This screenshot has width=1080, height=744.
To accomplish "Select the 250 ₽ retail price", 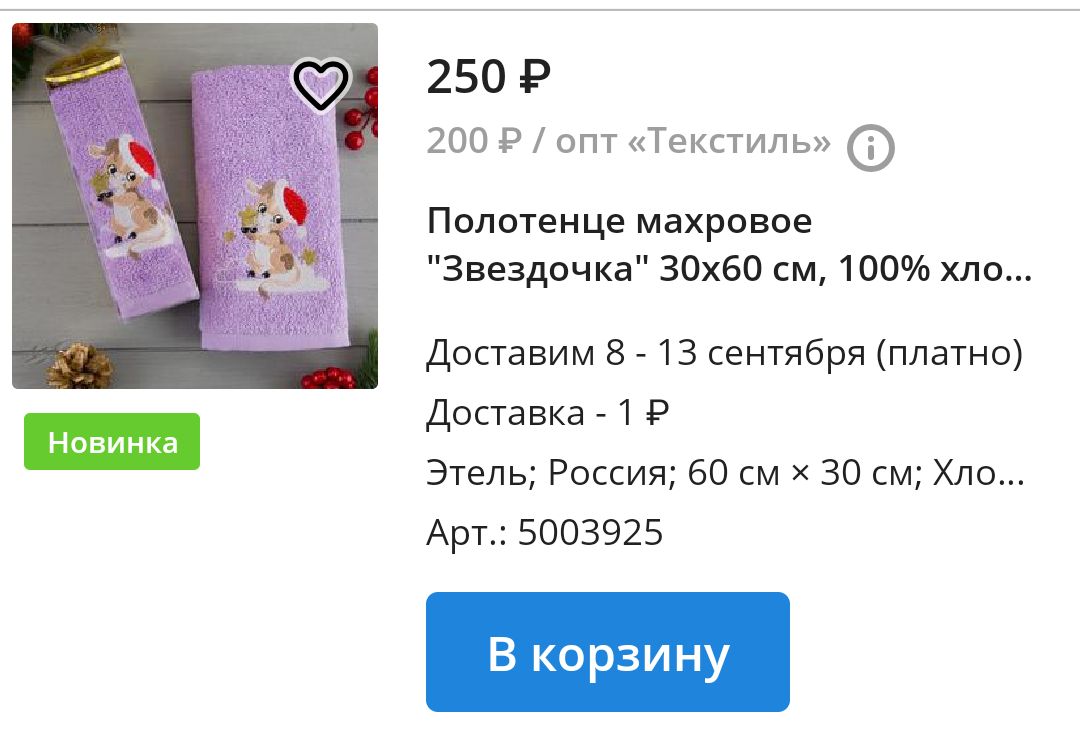I will (489, 76).
